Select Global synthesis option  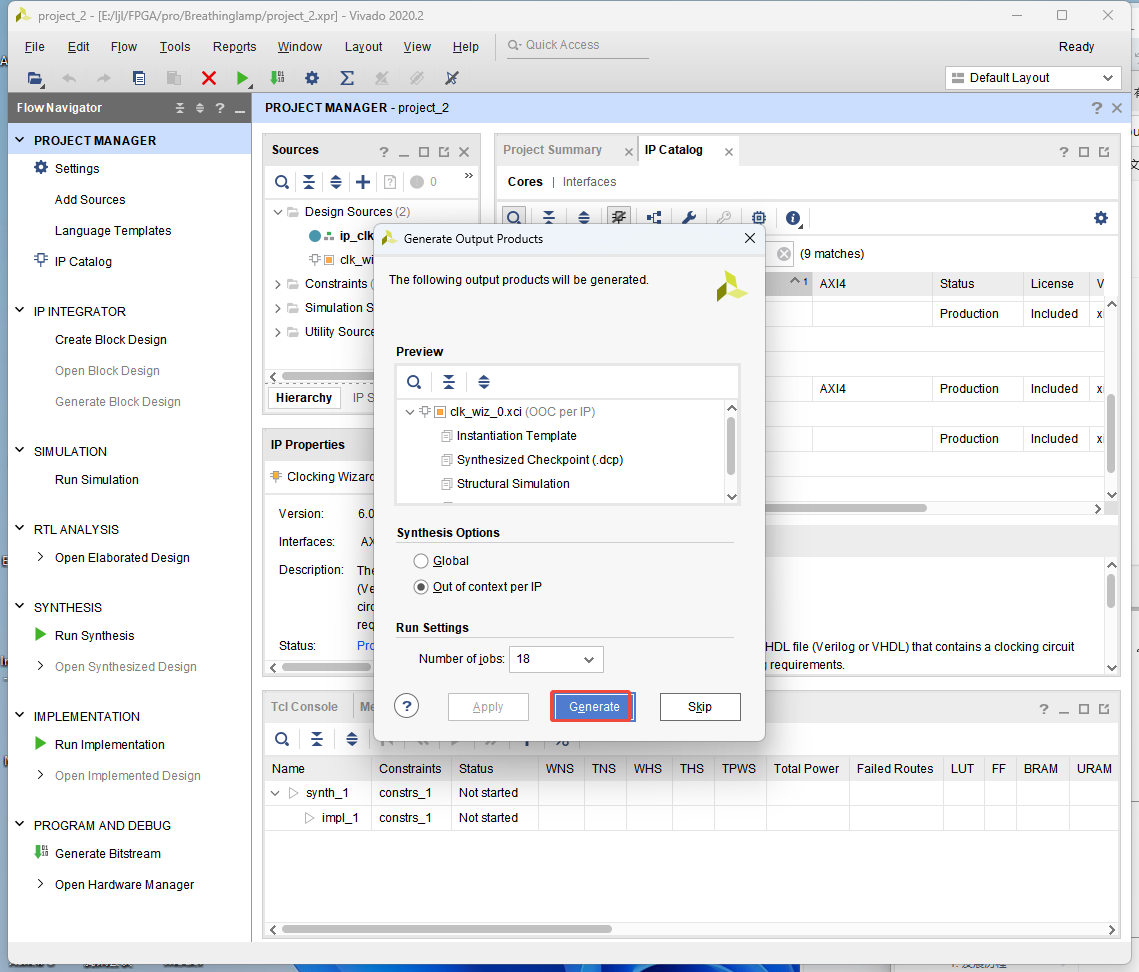tap(421, 561)
